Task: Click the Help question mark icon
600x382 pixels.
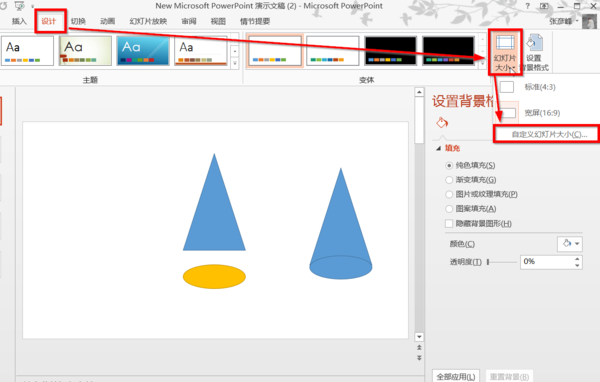Action: 528,6
